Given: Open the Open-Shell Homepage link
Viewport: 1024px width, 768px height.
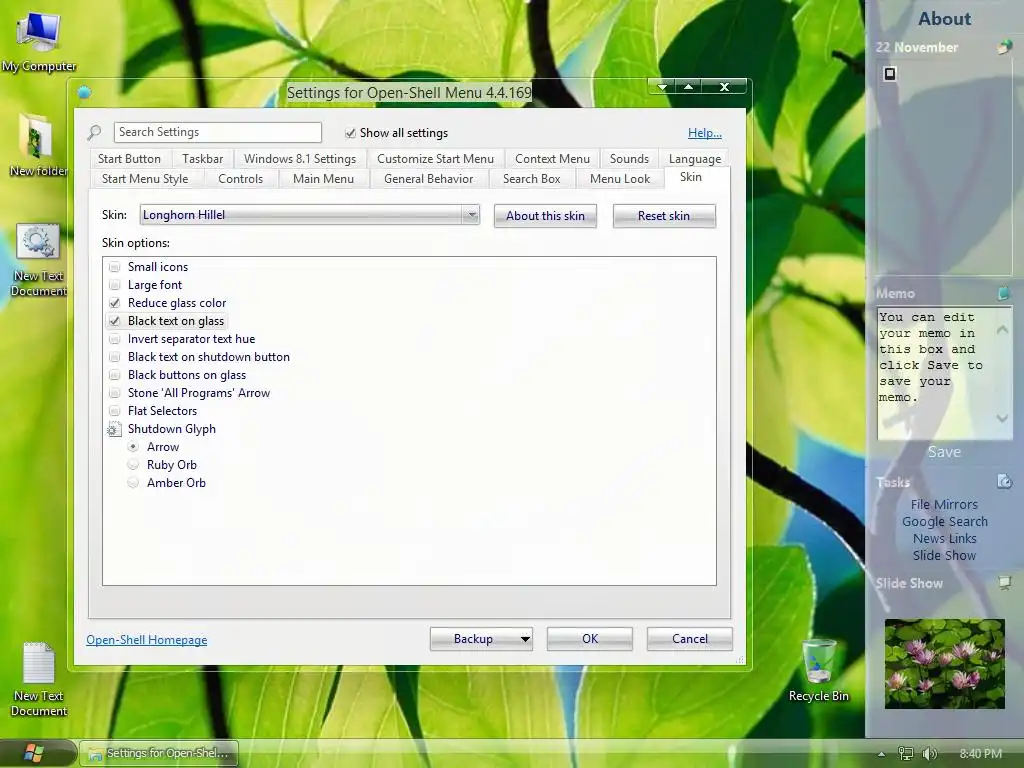Looking at the screenshot, I should coord(147,640).
